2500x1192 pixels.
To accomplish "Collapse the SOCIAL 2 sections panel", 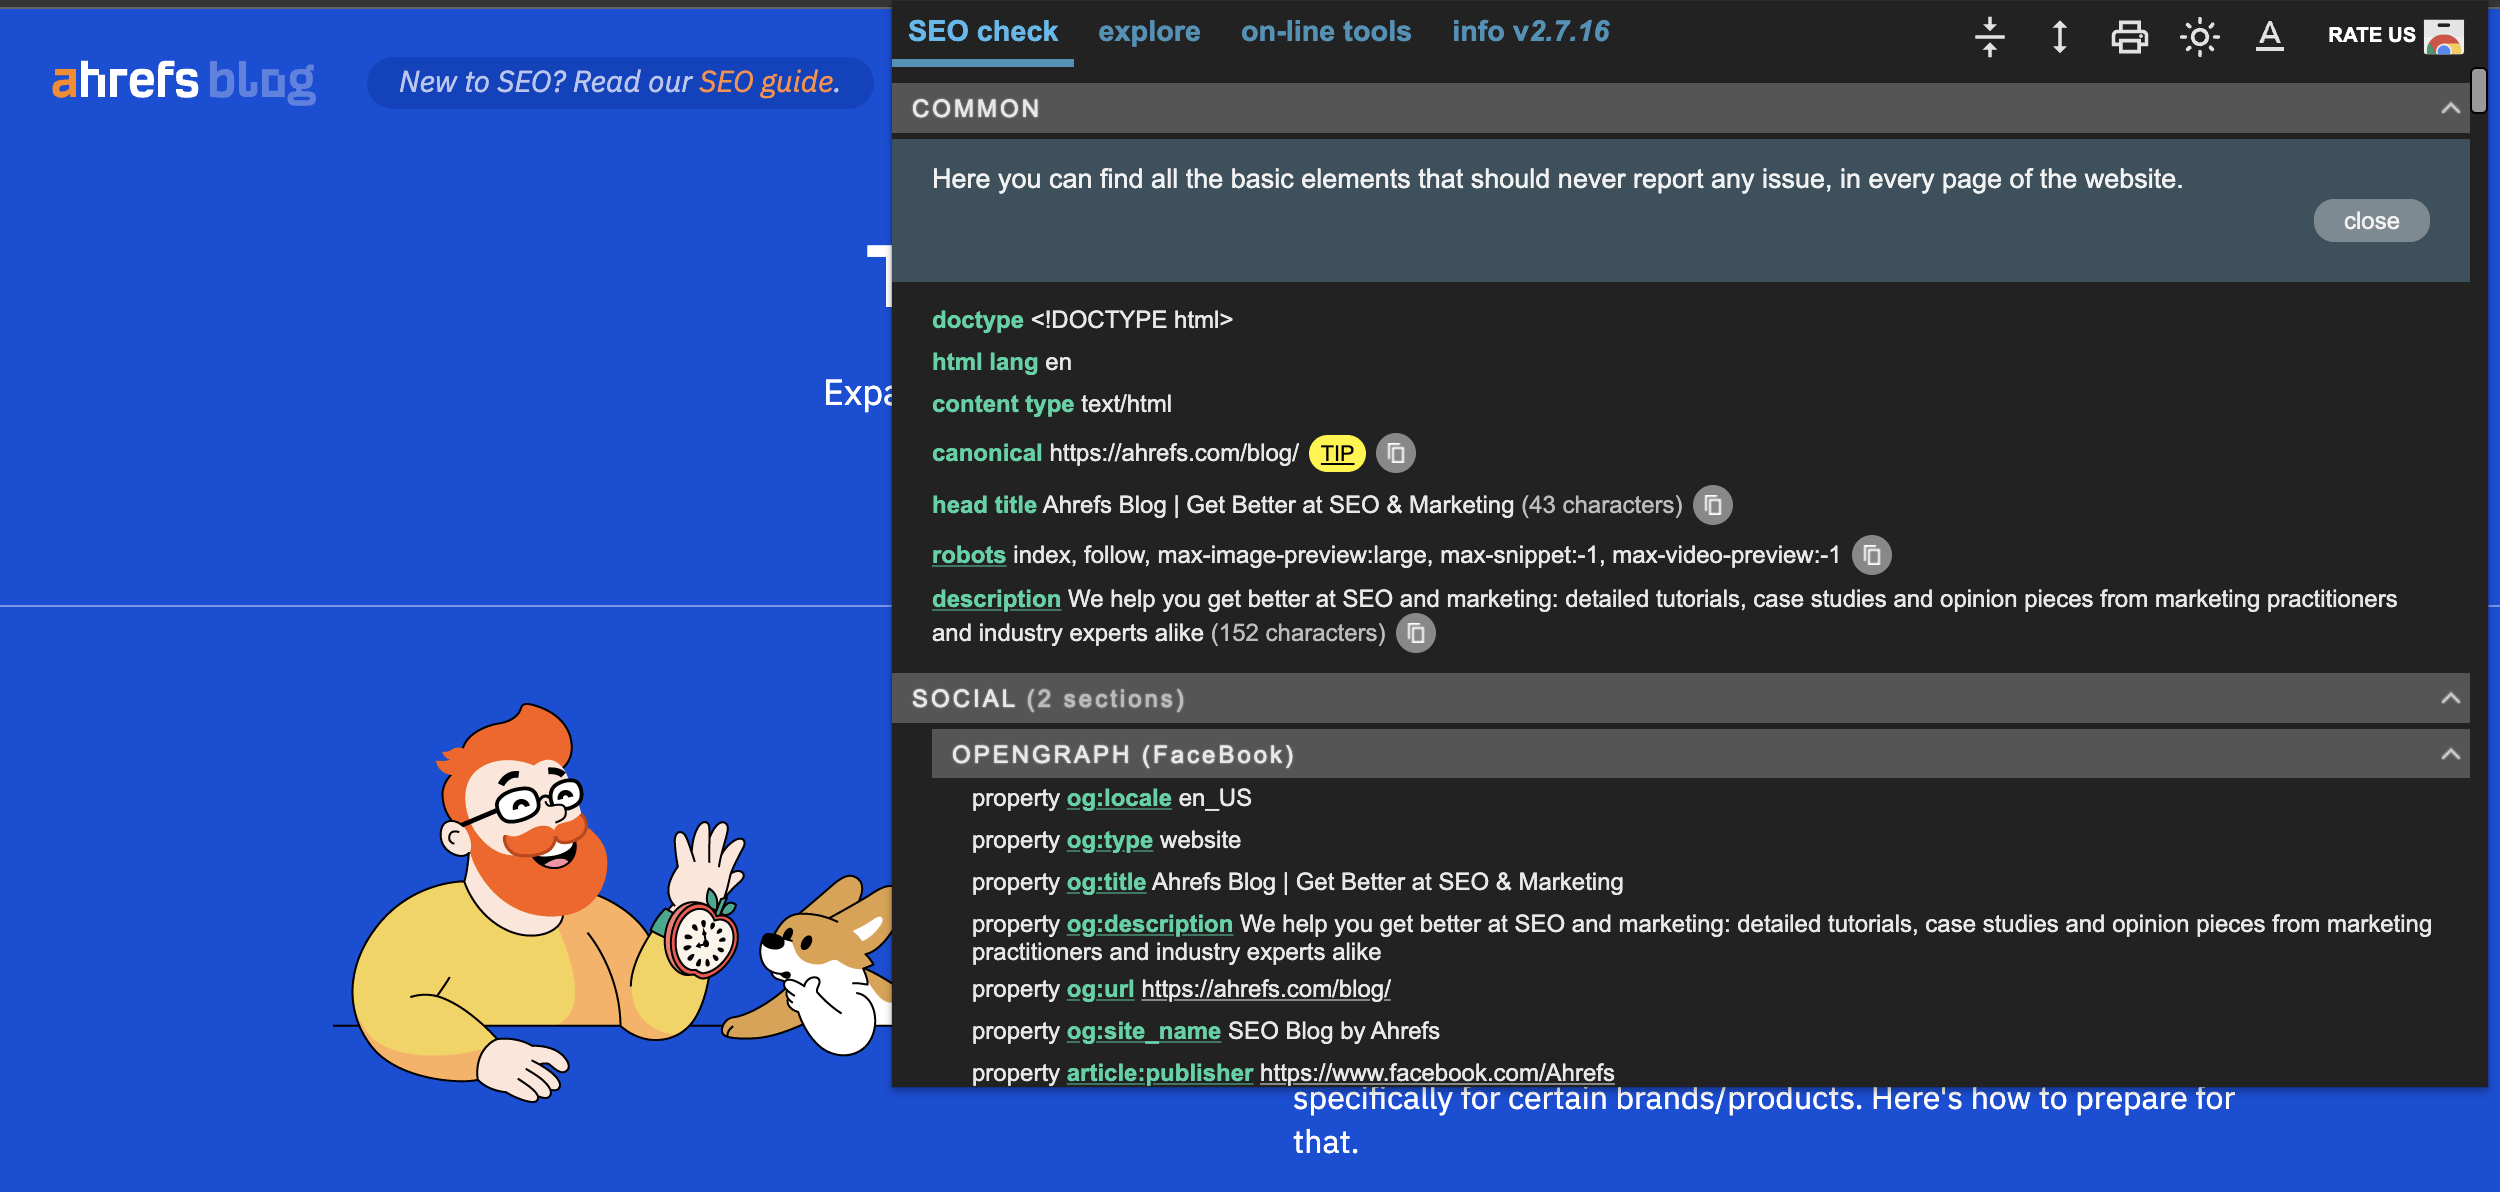I will 2451,698.
